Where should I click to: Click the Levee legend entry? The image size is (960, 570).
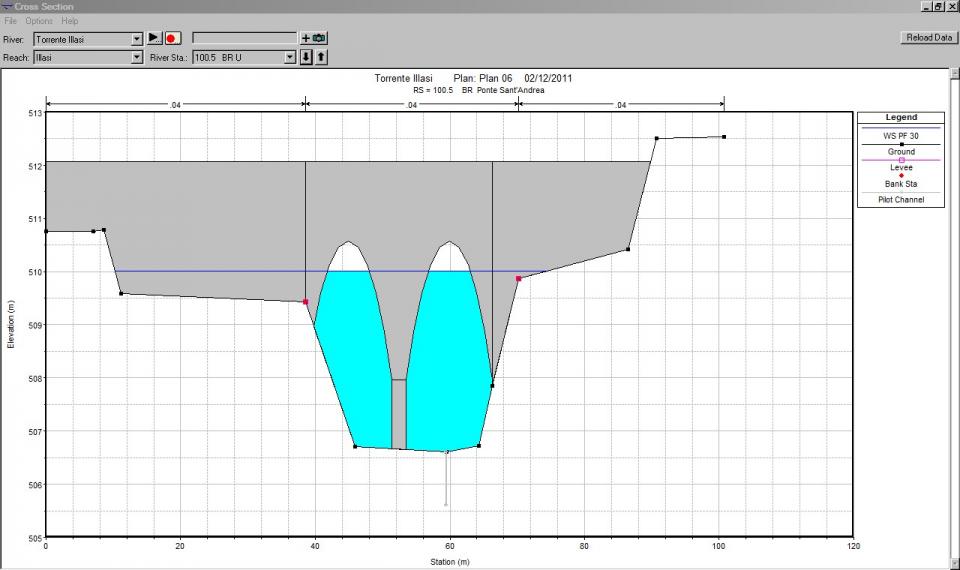(901, 168)
